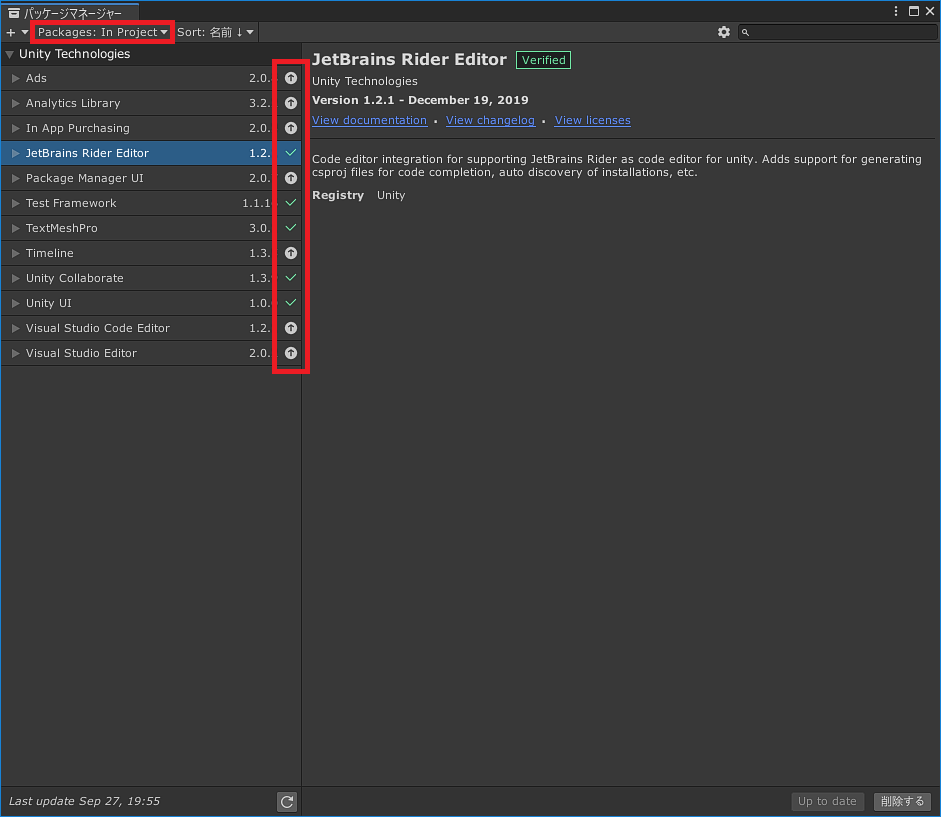Select the Test Framework package
The image size is (941, 817).
pyautogui.click(x=151, y=203)
